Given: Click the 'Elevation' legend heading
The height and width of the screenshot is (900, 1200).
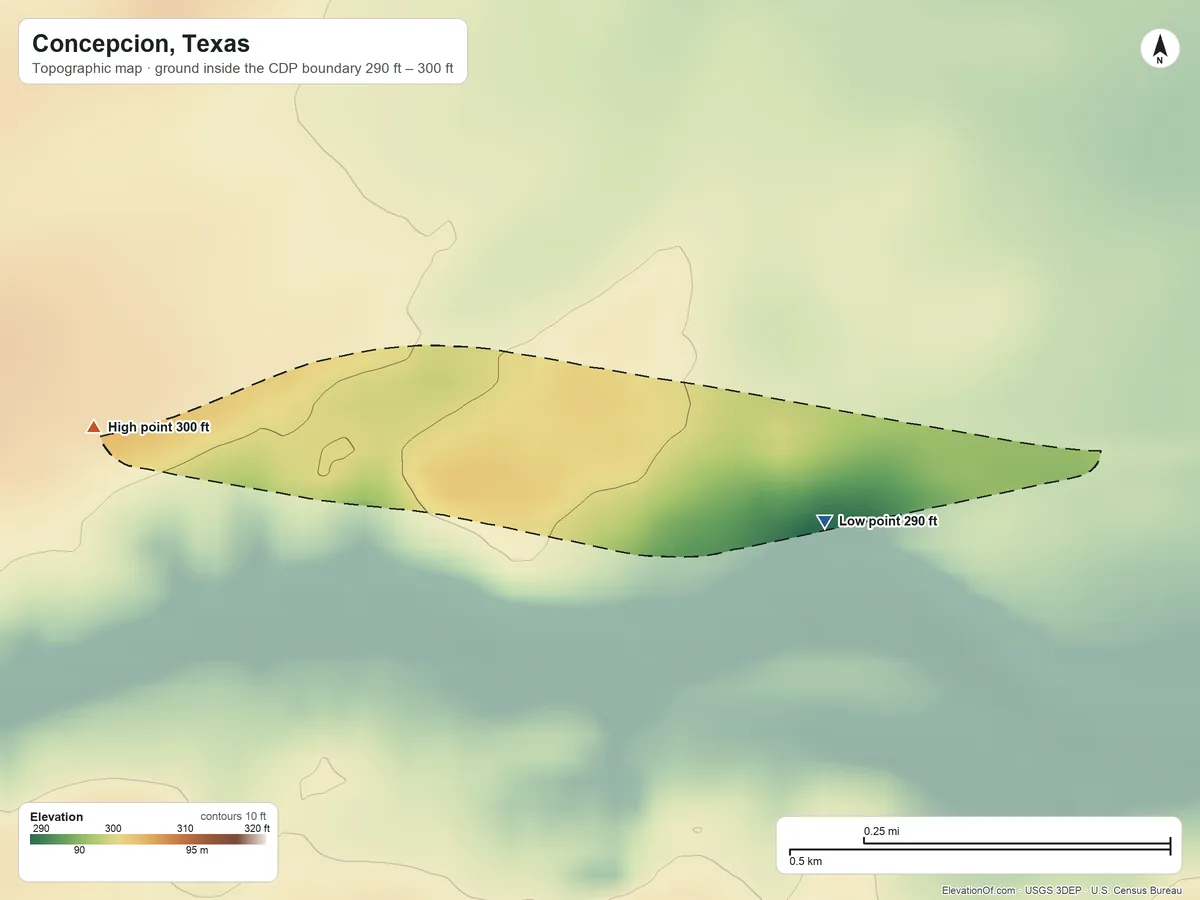Looking at the screenshot, I should click(57, 817).
